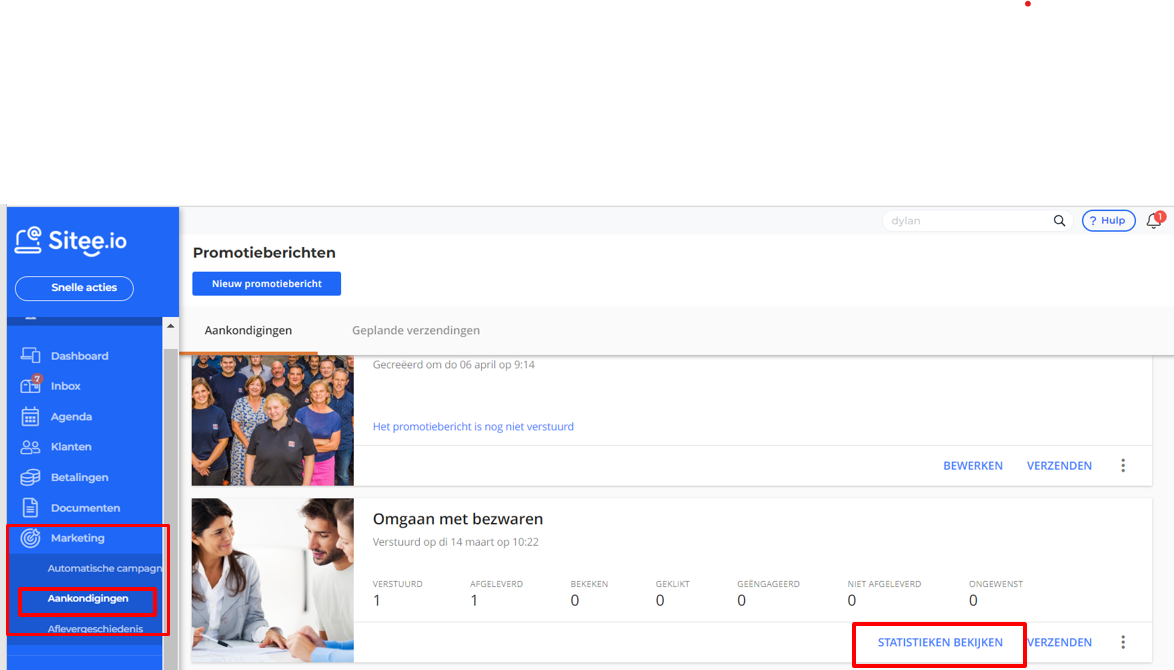Open more options for Omgaan met bezwaren

[1123, 642]
